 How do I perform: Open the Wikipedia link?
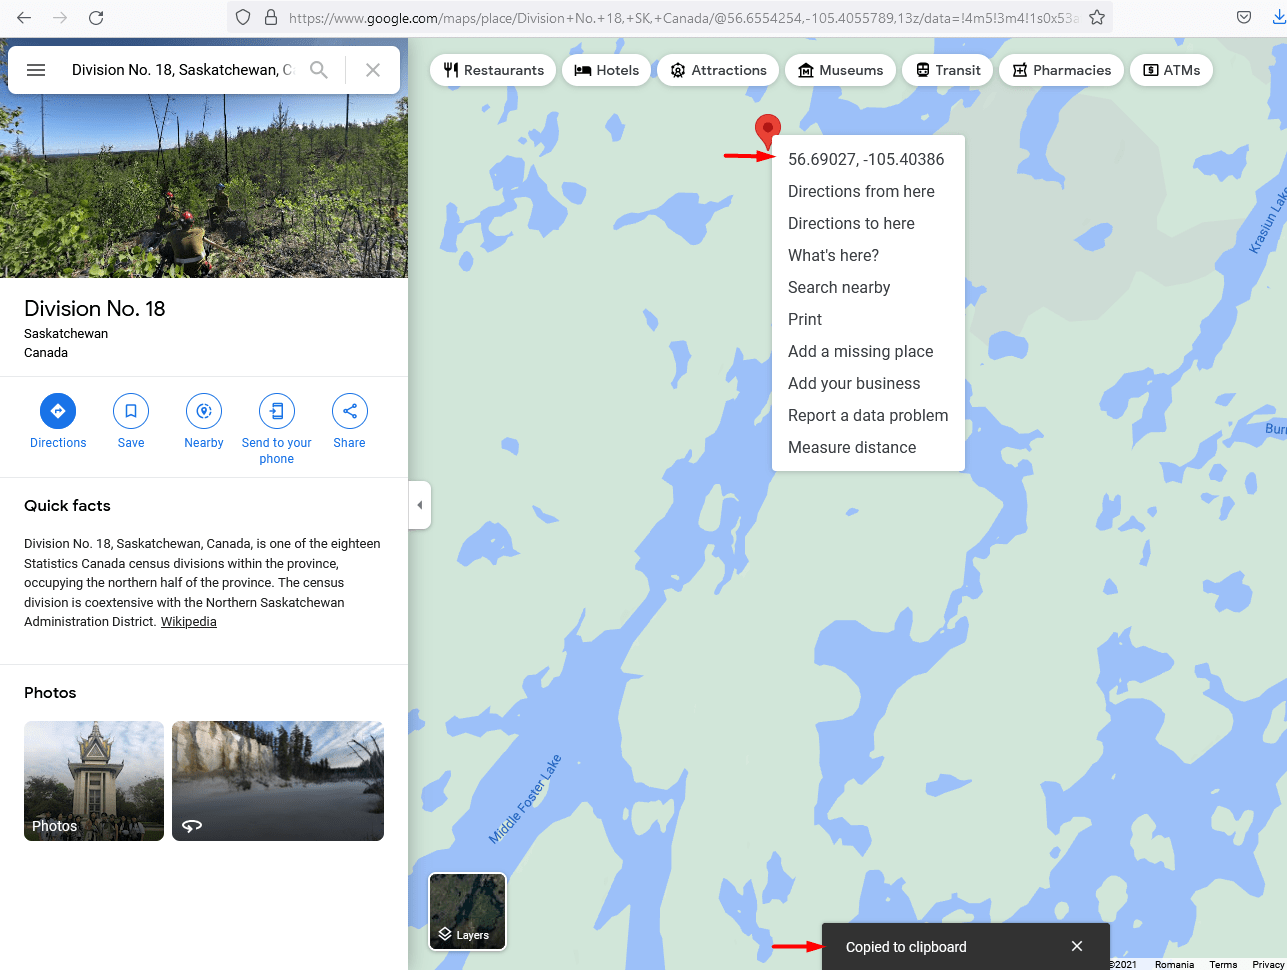[189, 622]
